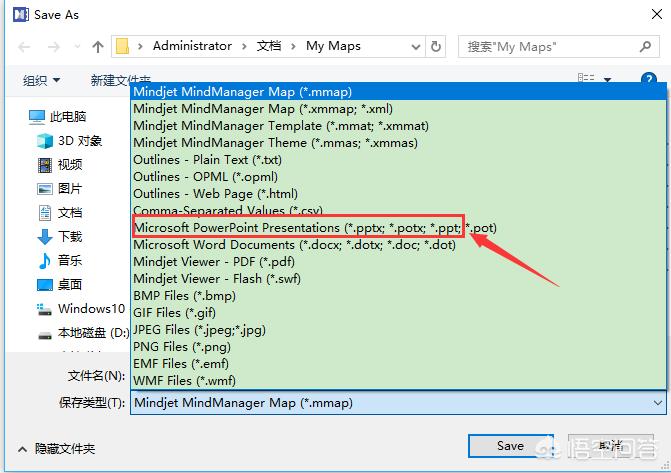Navigate to Administrator in the address path
671x473 pixels.
point(192,46)
